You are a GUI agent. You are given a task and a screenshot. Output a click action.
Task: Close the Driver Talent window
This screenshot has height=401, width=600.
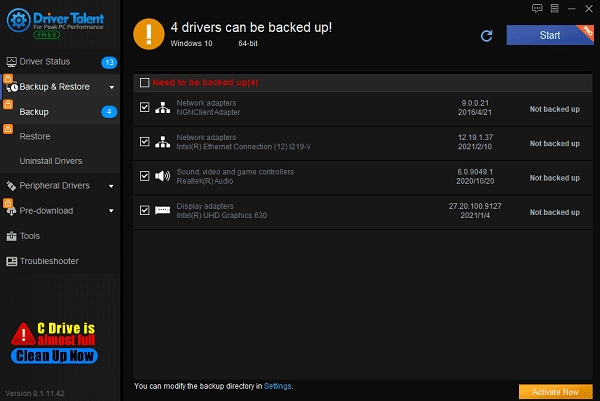[589, 8]
